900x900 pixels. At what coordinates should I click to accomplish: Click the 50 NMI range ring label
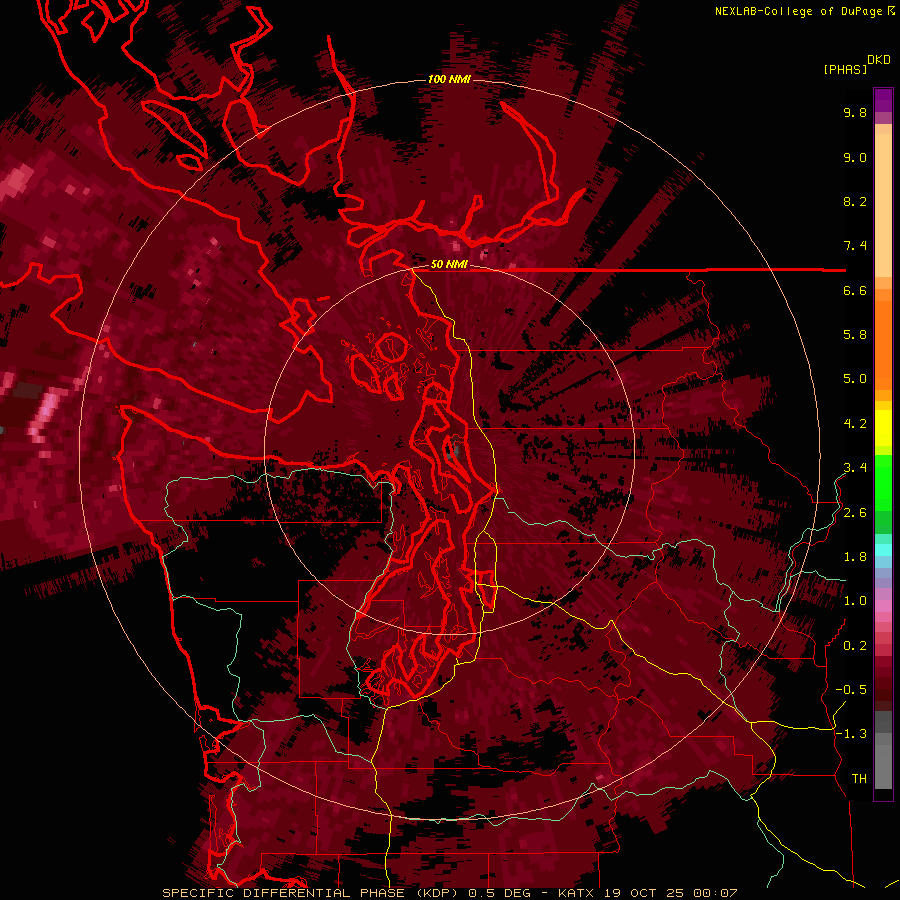449,265
